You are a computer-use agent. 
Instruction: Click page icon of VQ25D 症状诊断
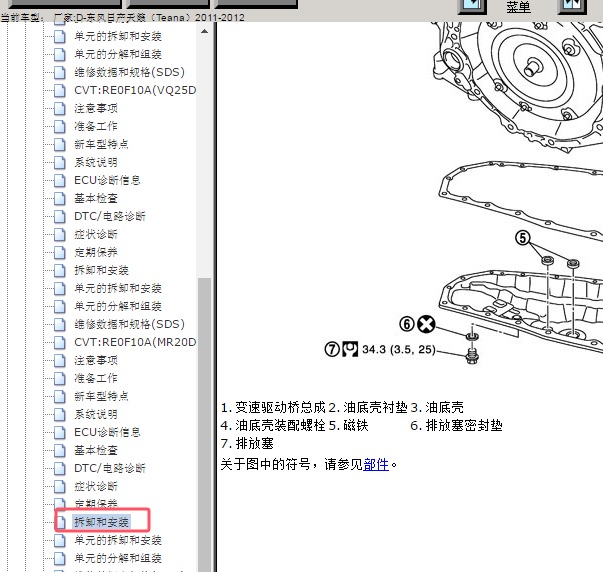pyautogui.click(x=60, y=234)
